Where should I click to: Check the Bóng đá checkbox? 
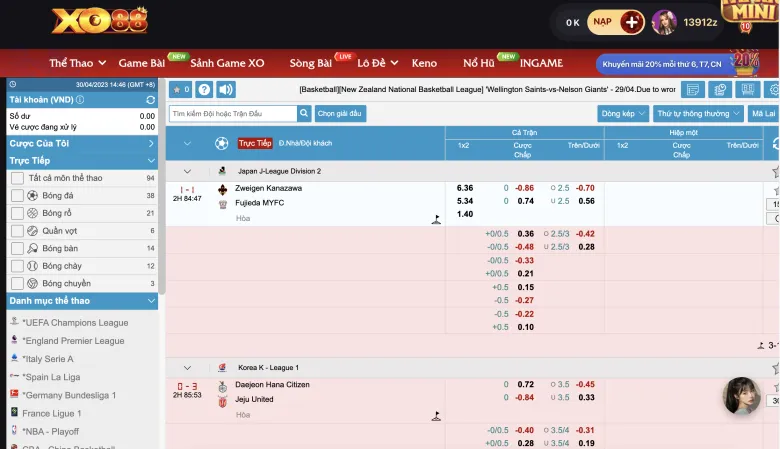click(x=17, y=195)
